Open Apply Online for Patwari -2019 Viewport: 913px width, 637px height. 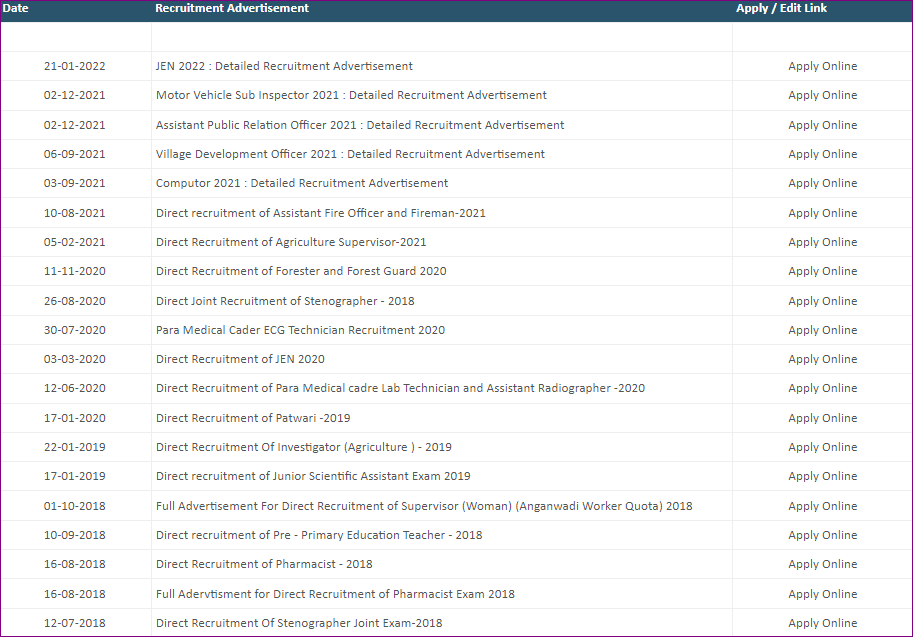[822, 418]
